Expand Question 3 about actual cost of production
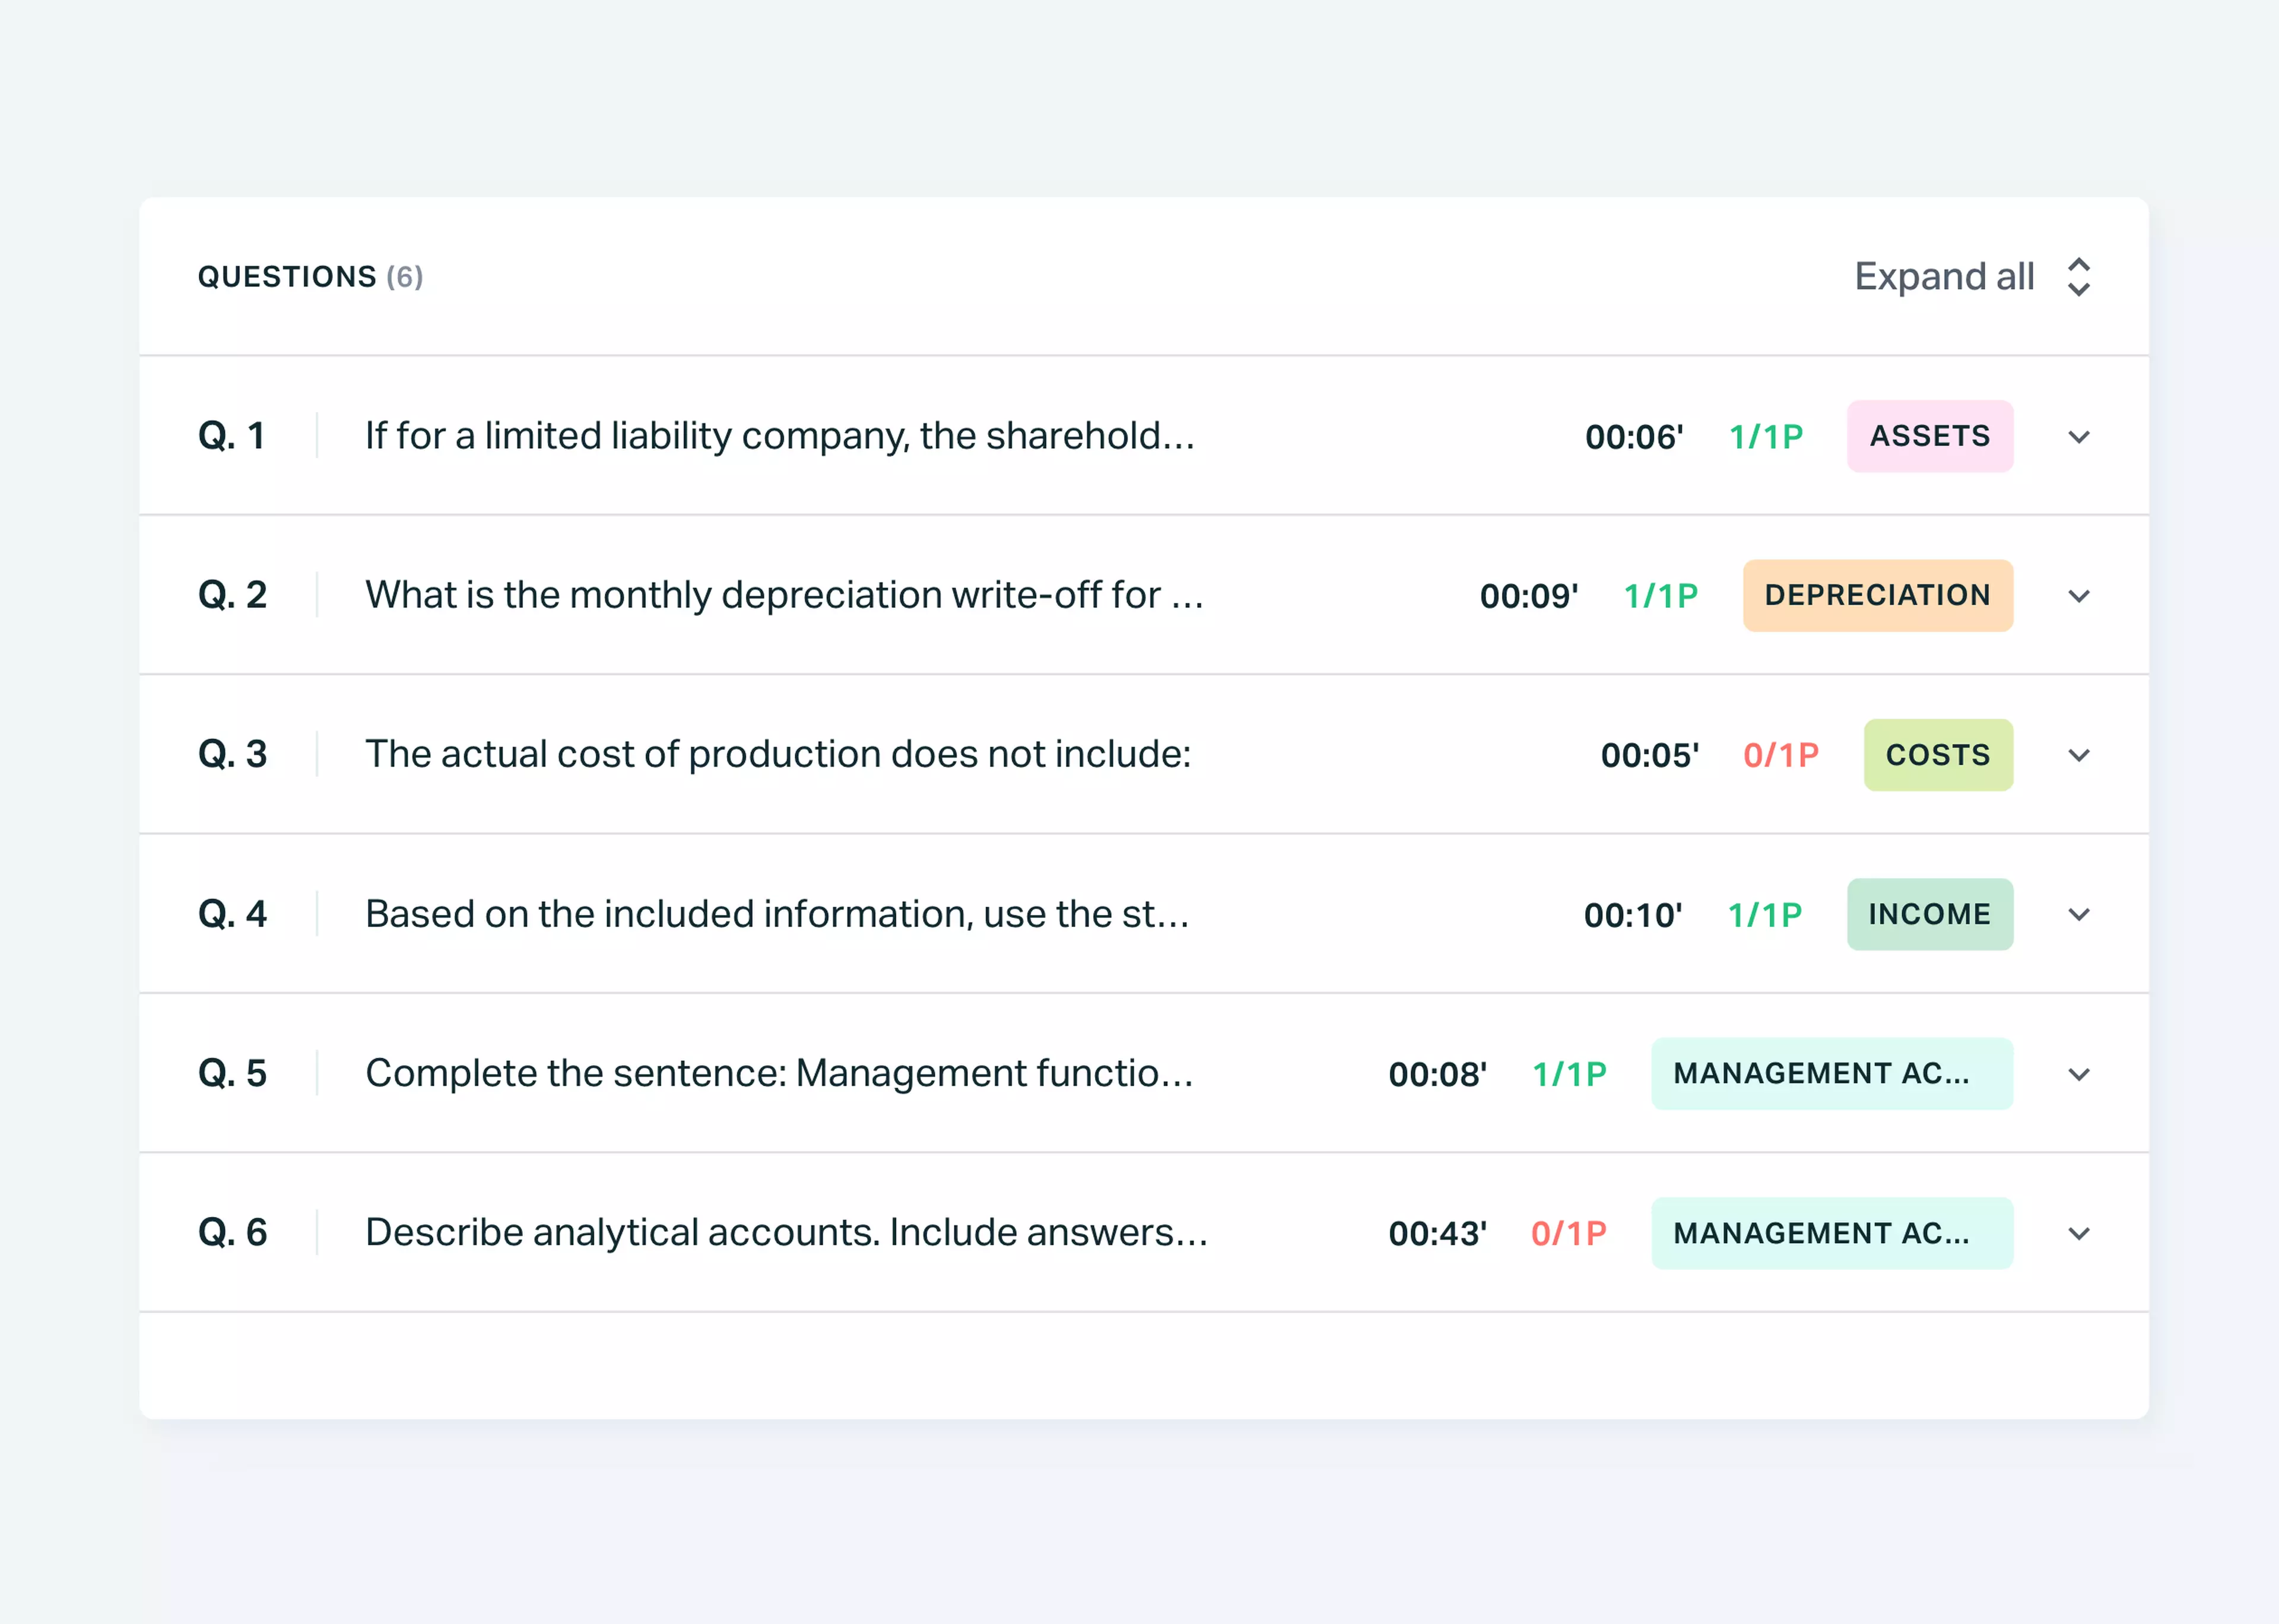Viewport: 2279px width, 1624px height. click(x=2078, y=755)
